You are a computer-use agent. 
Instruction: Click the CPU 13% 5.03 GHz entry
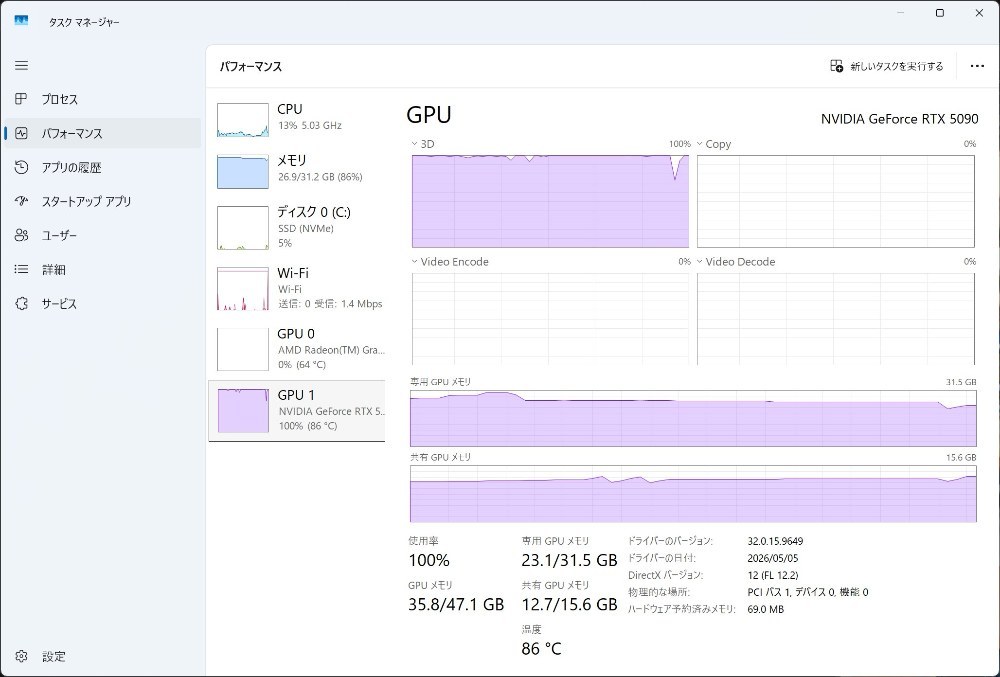pyautogui.click(x=297, y=120)
